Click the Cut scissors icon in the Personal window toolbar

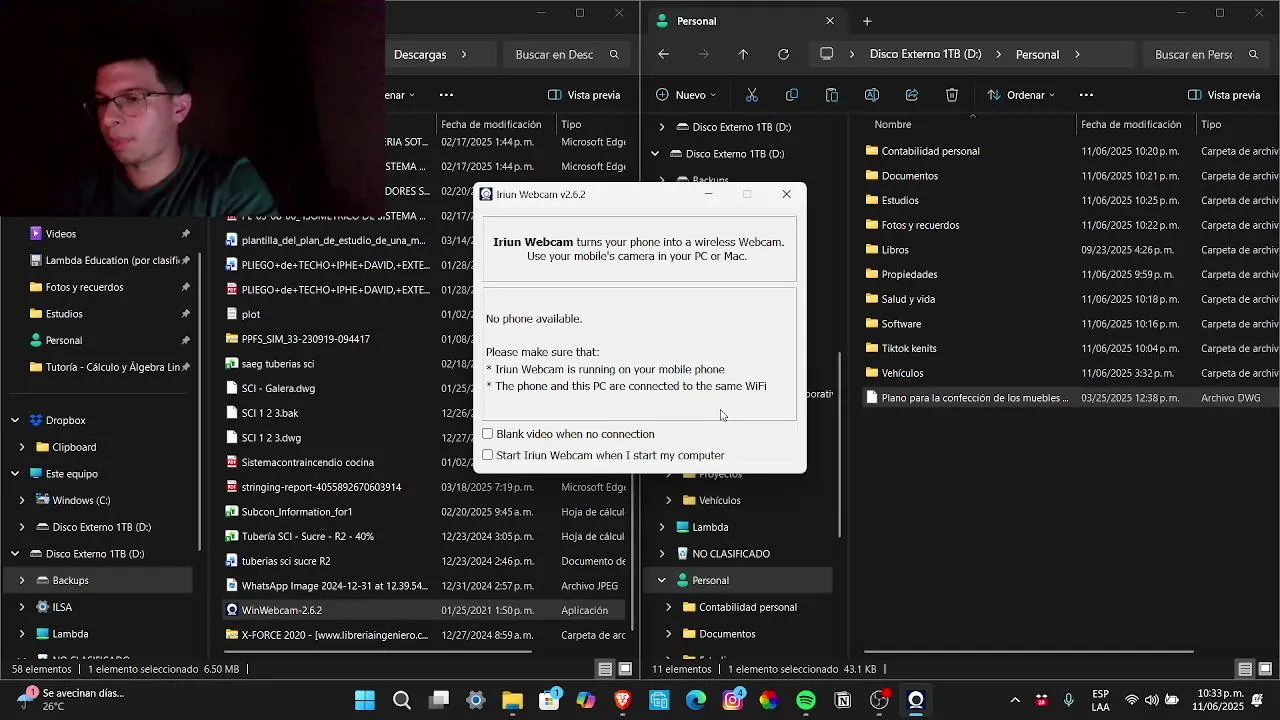point(752,95)
